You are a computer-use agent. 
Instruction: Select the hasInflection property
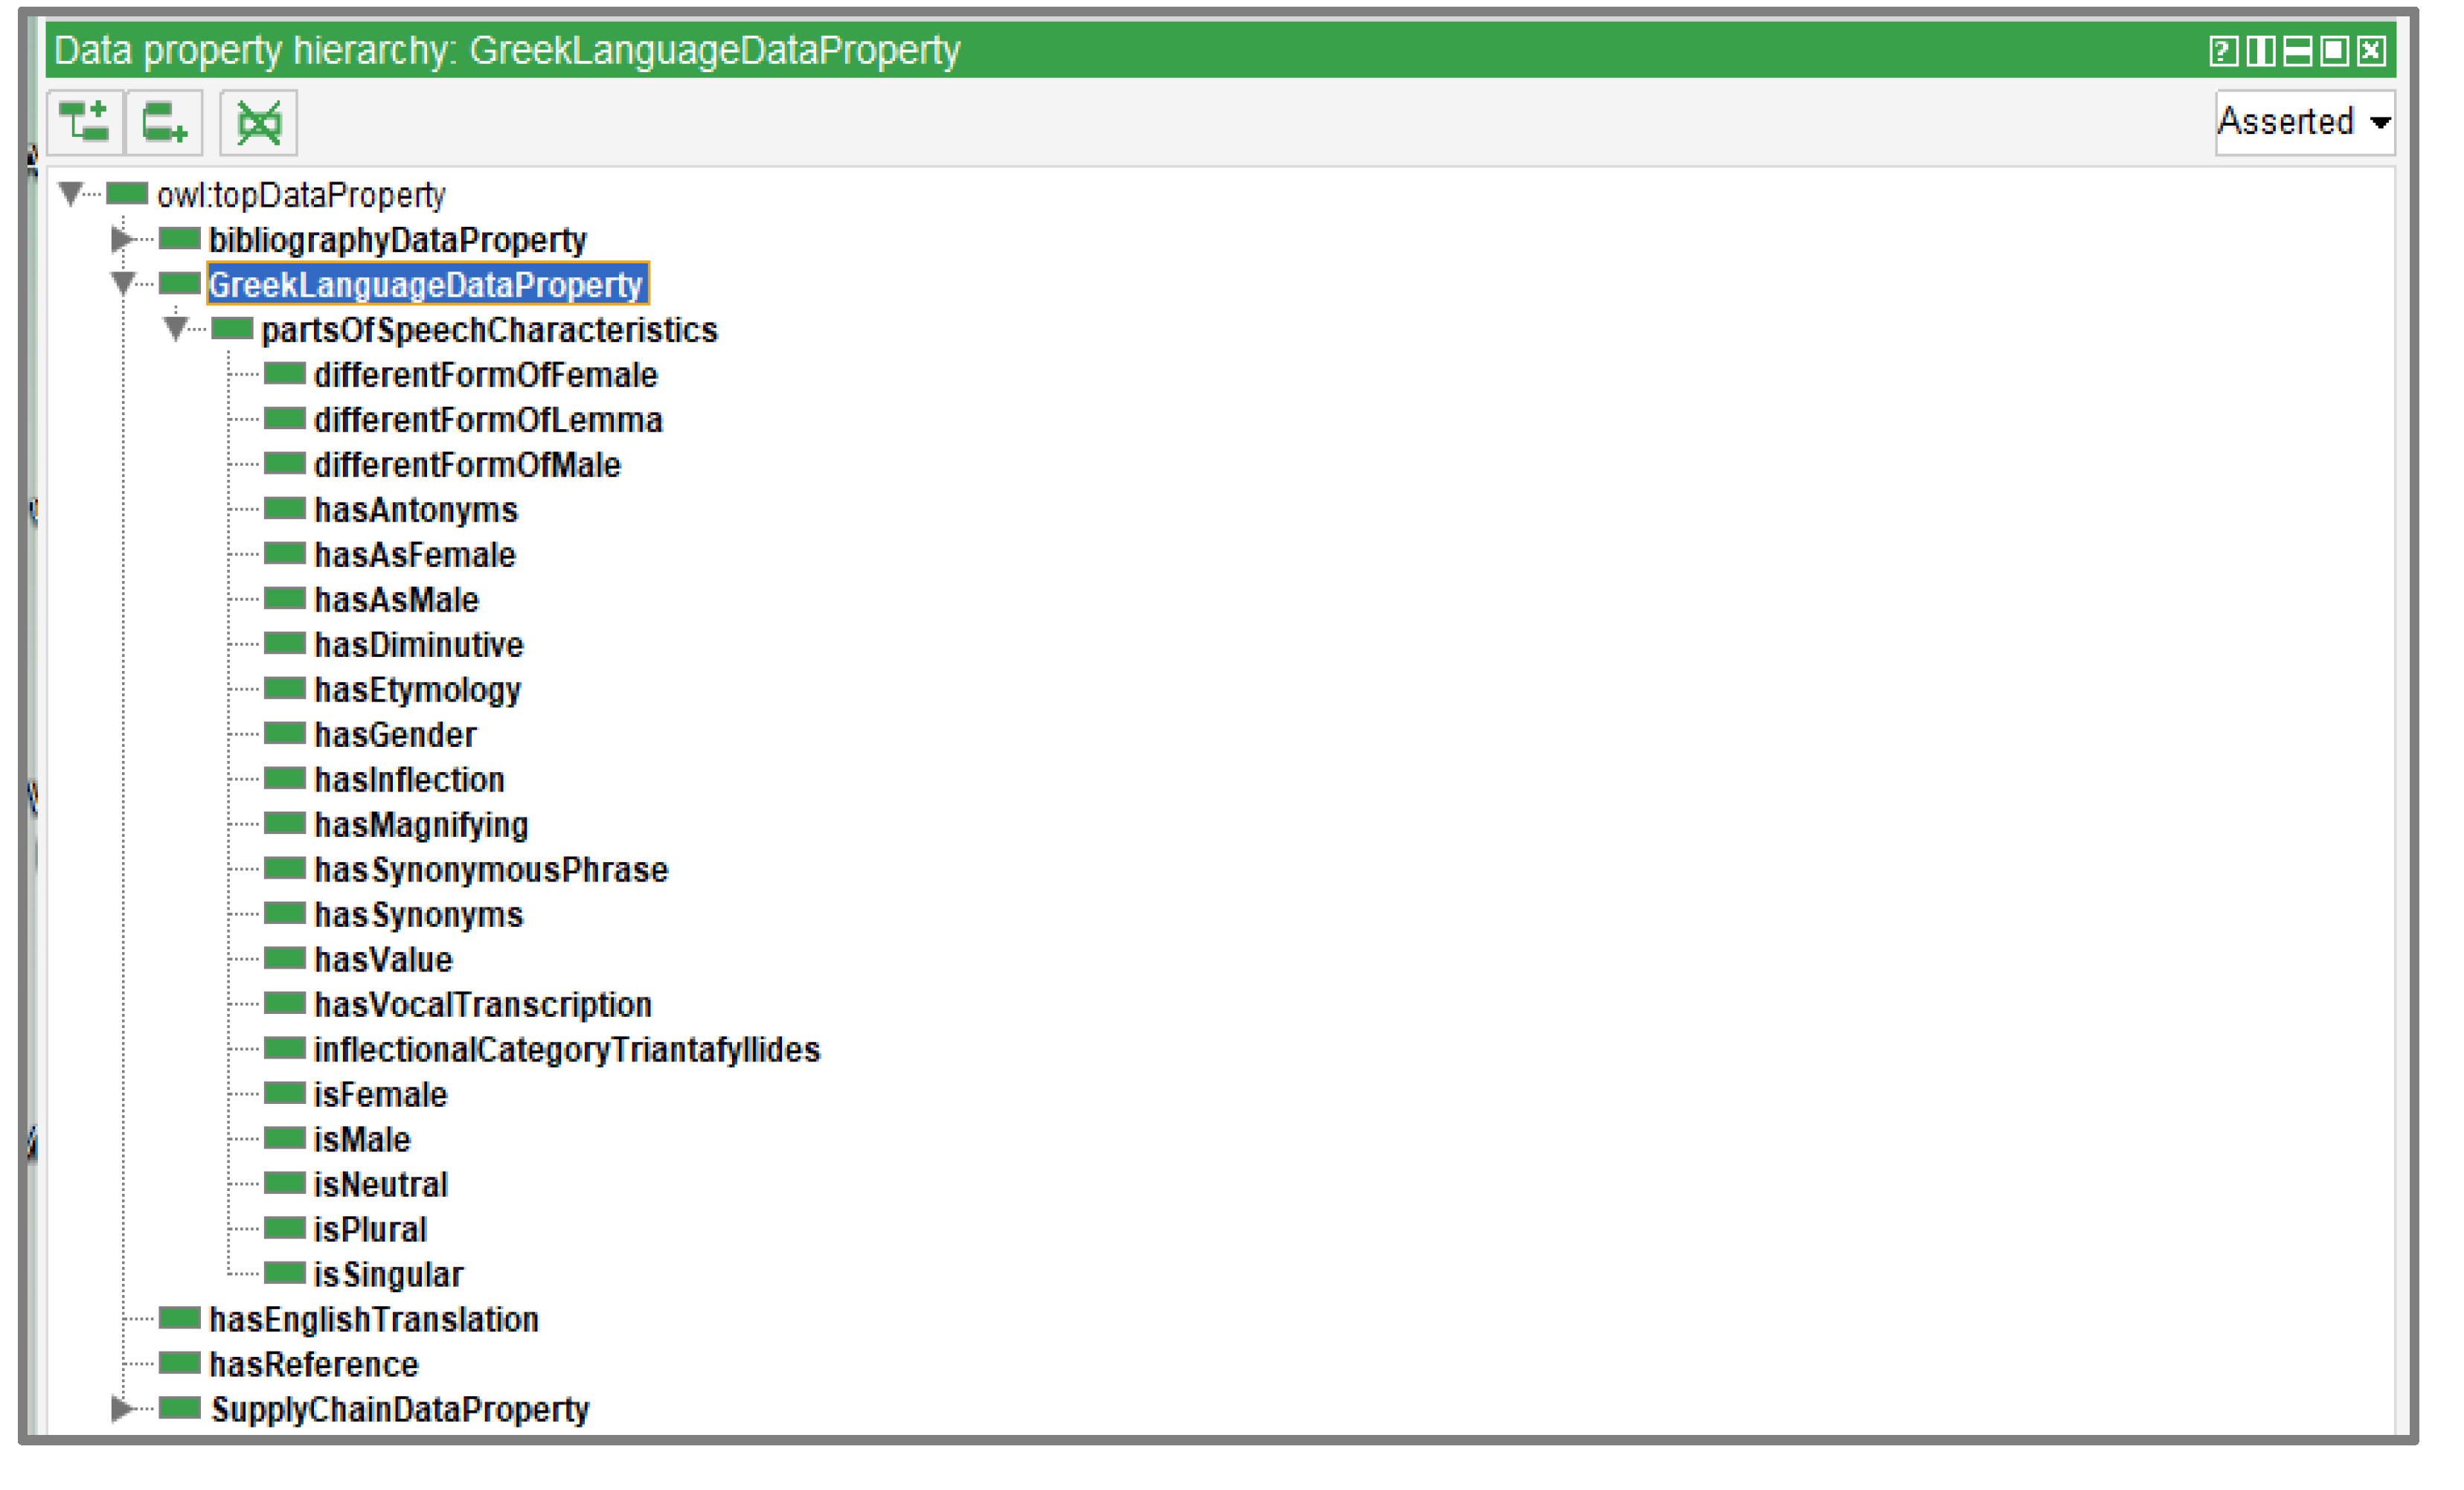(x=409, y=780)
